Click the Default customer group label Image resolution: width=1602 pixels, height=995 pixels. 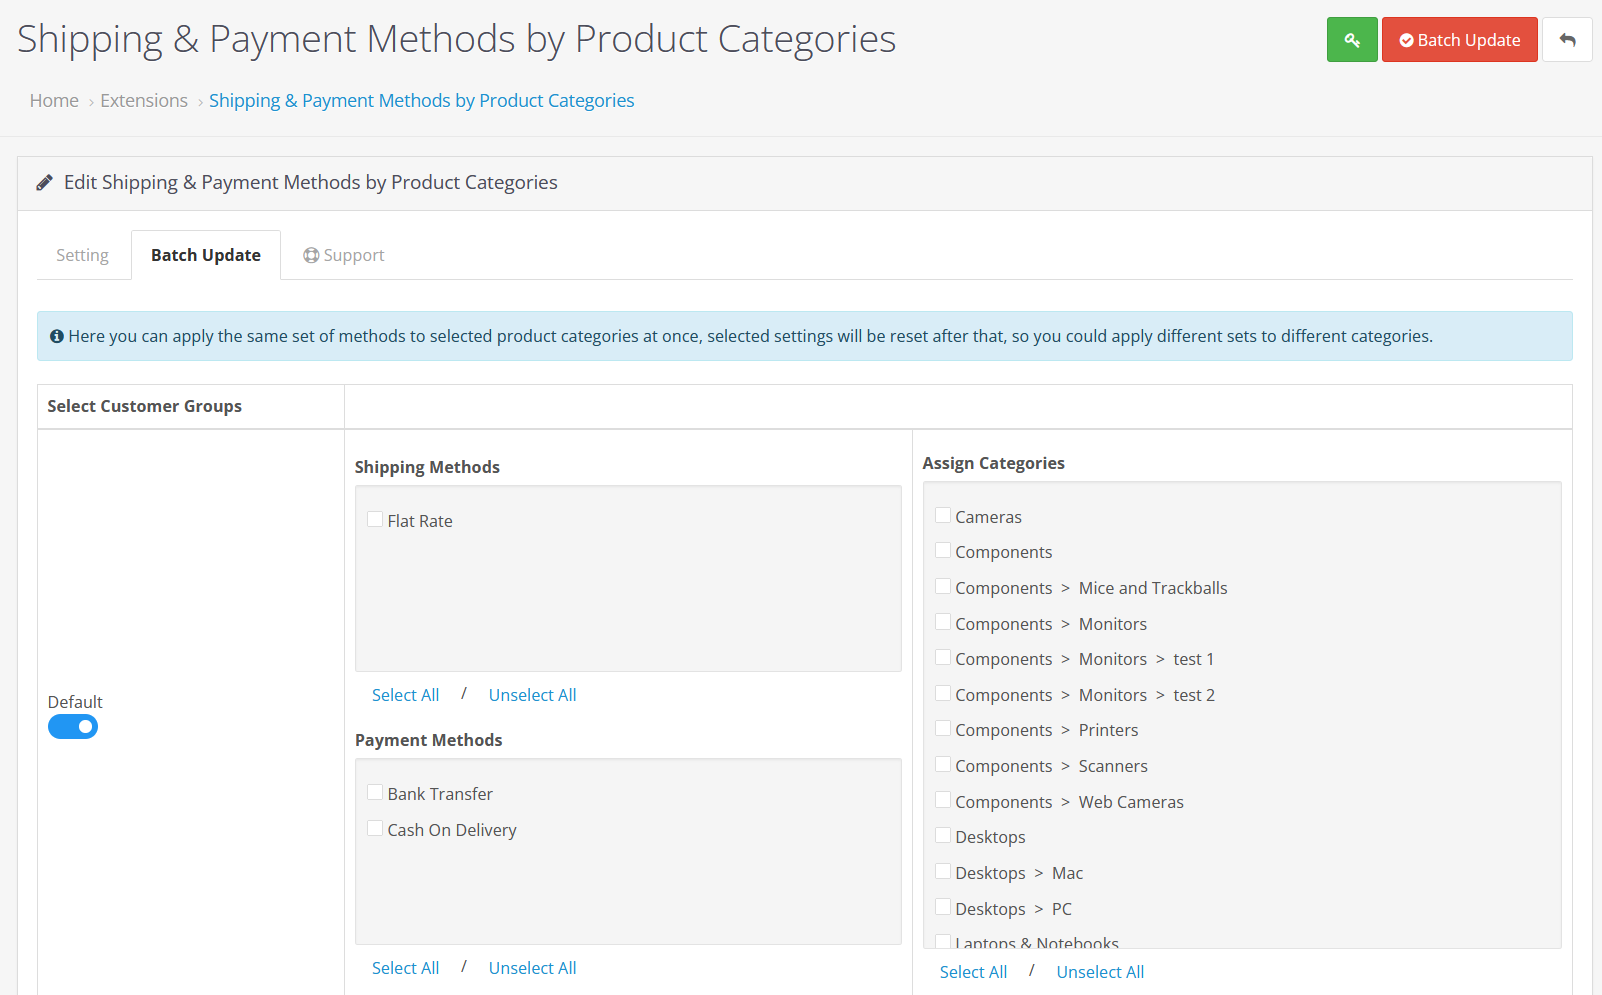pyautogui.click(x=75, y=702)
